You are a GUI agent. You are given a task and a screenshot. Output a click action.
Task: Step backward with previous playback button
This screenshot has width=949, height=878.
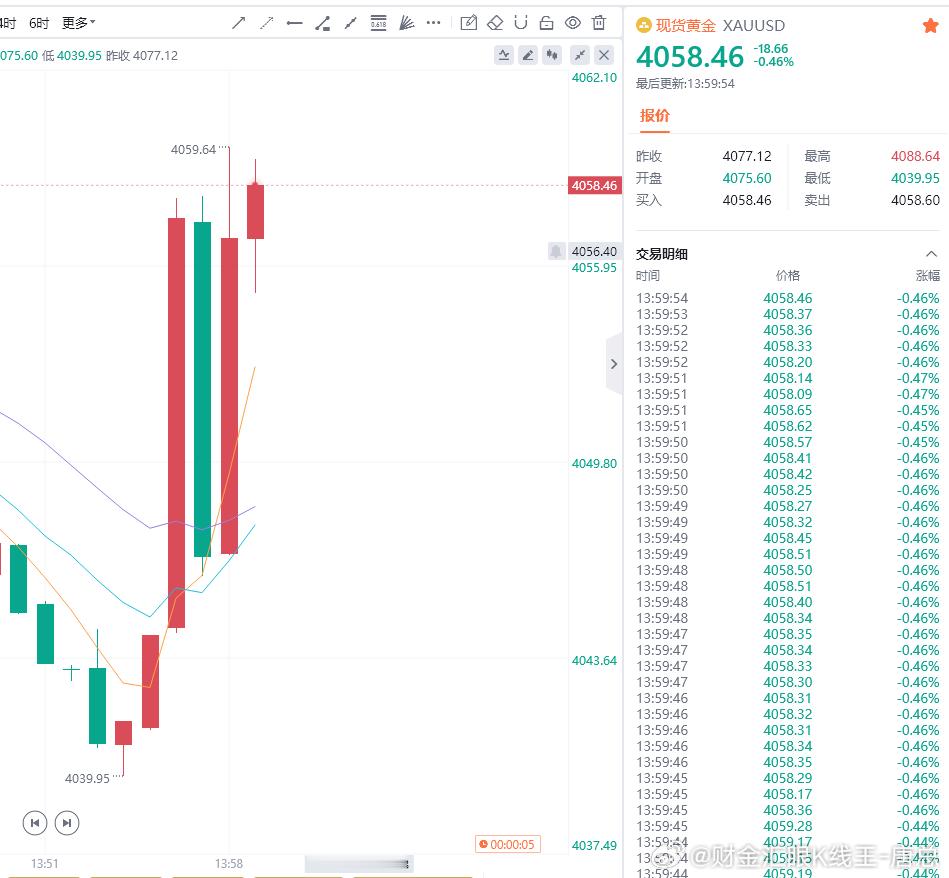tap(35, 822)
